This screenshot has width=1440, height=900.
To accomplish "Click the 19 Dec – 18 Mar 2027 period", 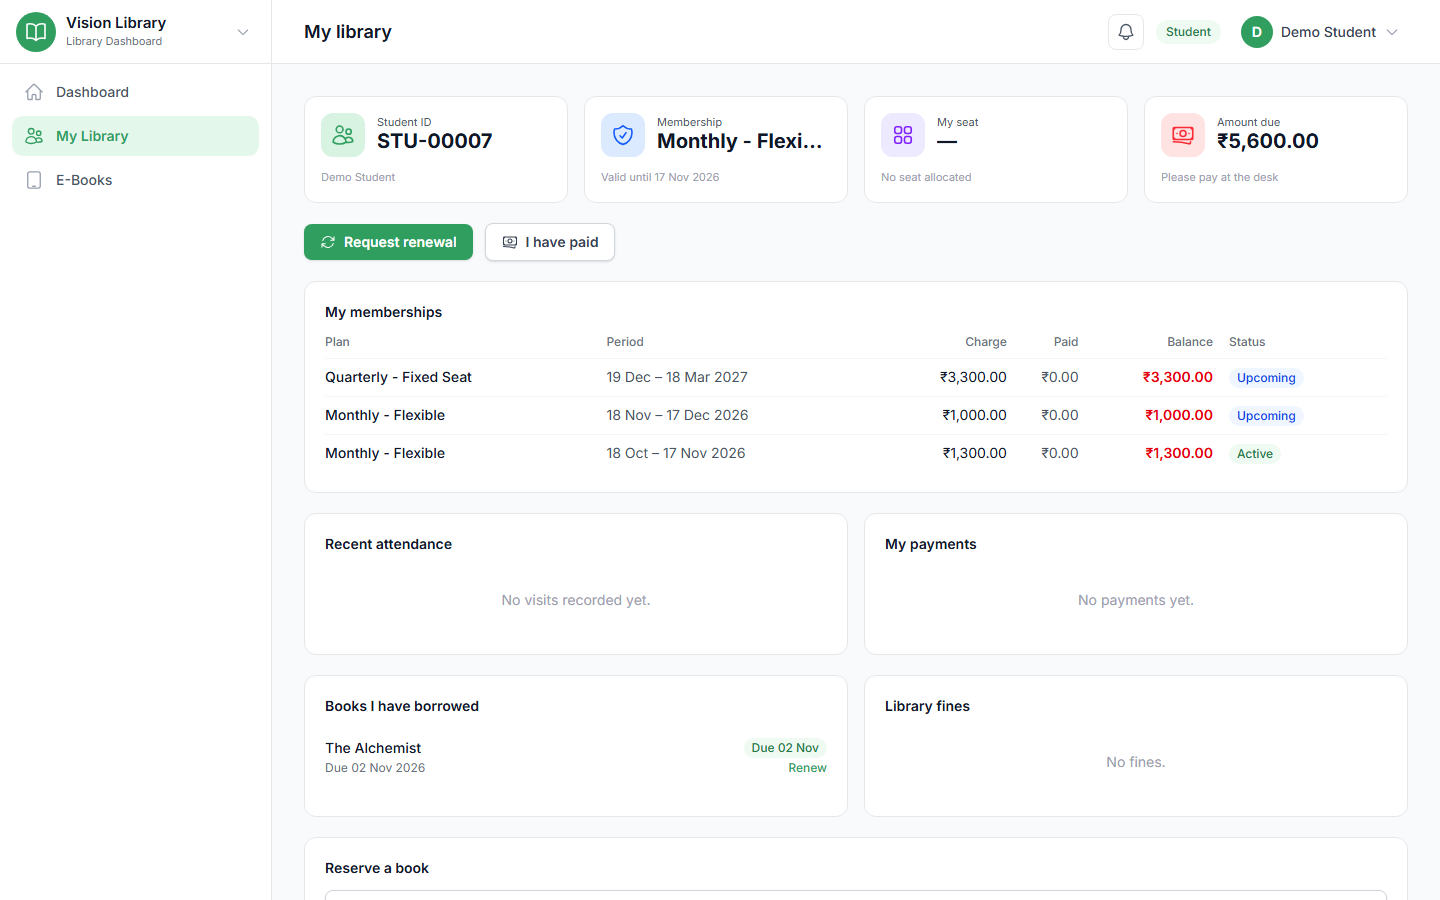I will (677, 378).
